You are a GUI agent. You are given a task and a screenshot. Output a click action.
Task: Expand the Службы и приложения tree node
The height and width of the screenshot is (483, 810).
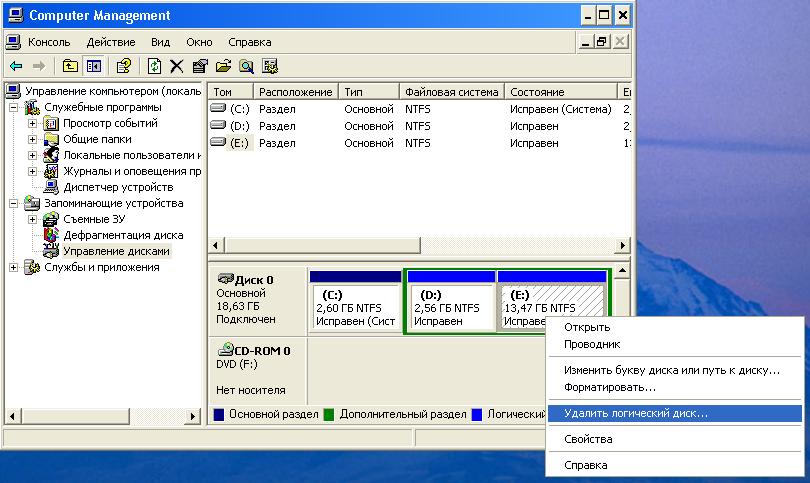(x=14, y=267)
